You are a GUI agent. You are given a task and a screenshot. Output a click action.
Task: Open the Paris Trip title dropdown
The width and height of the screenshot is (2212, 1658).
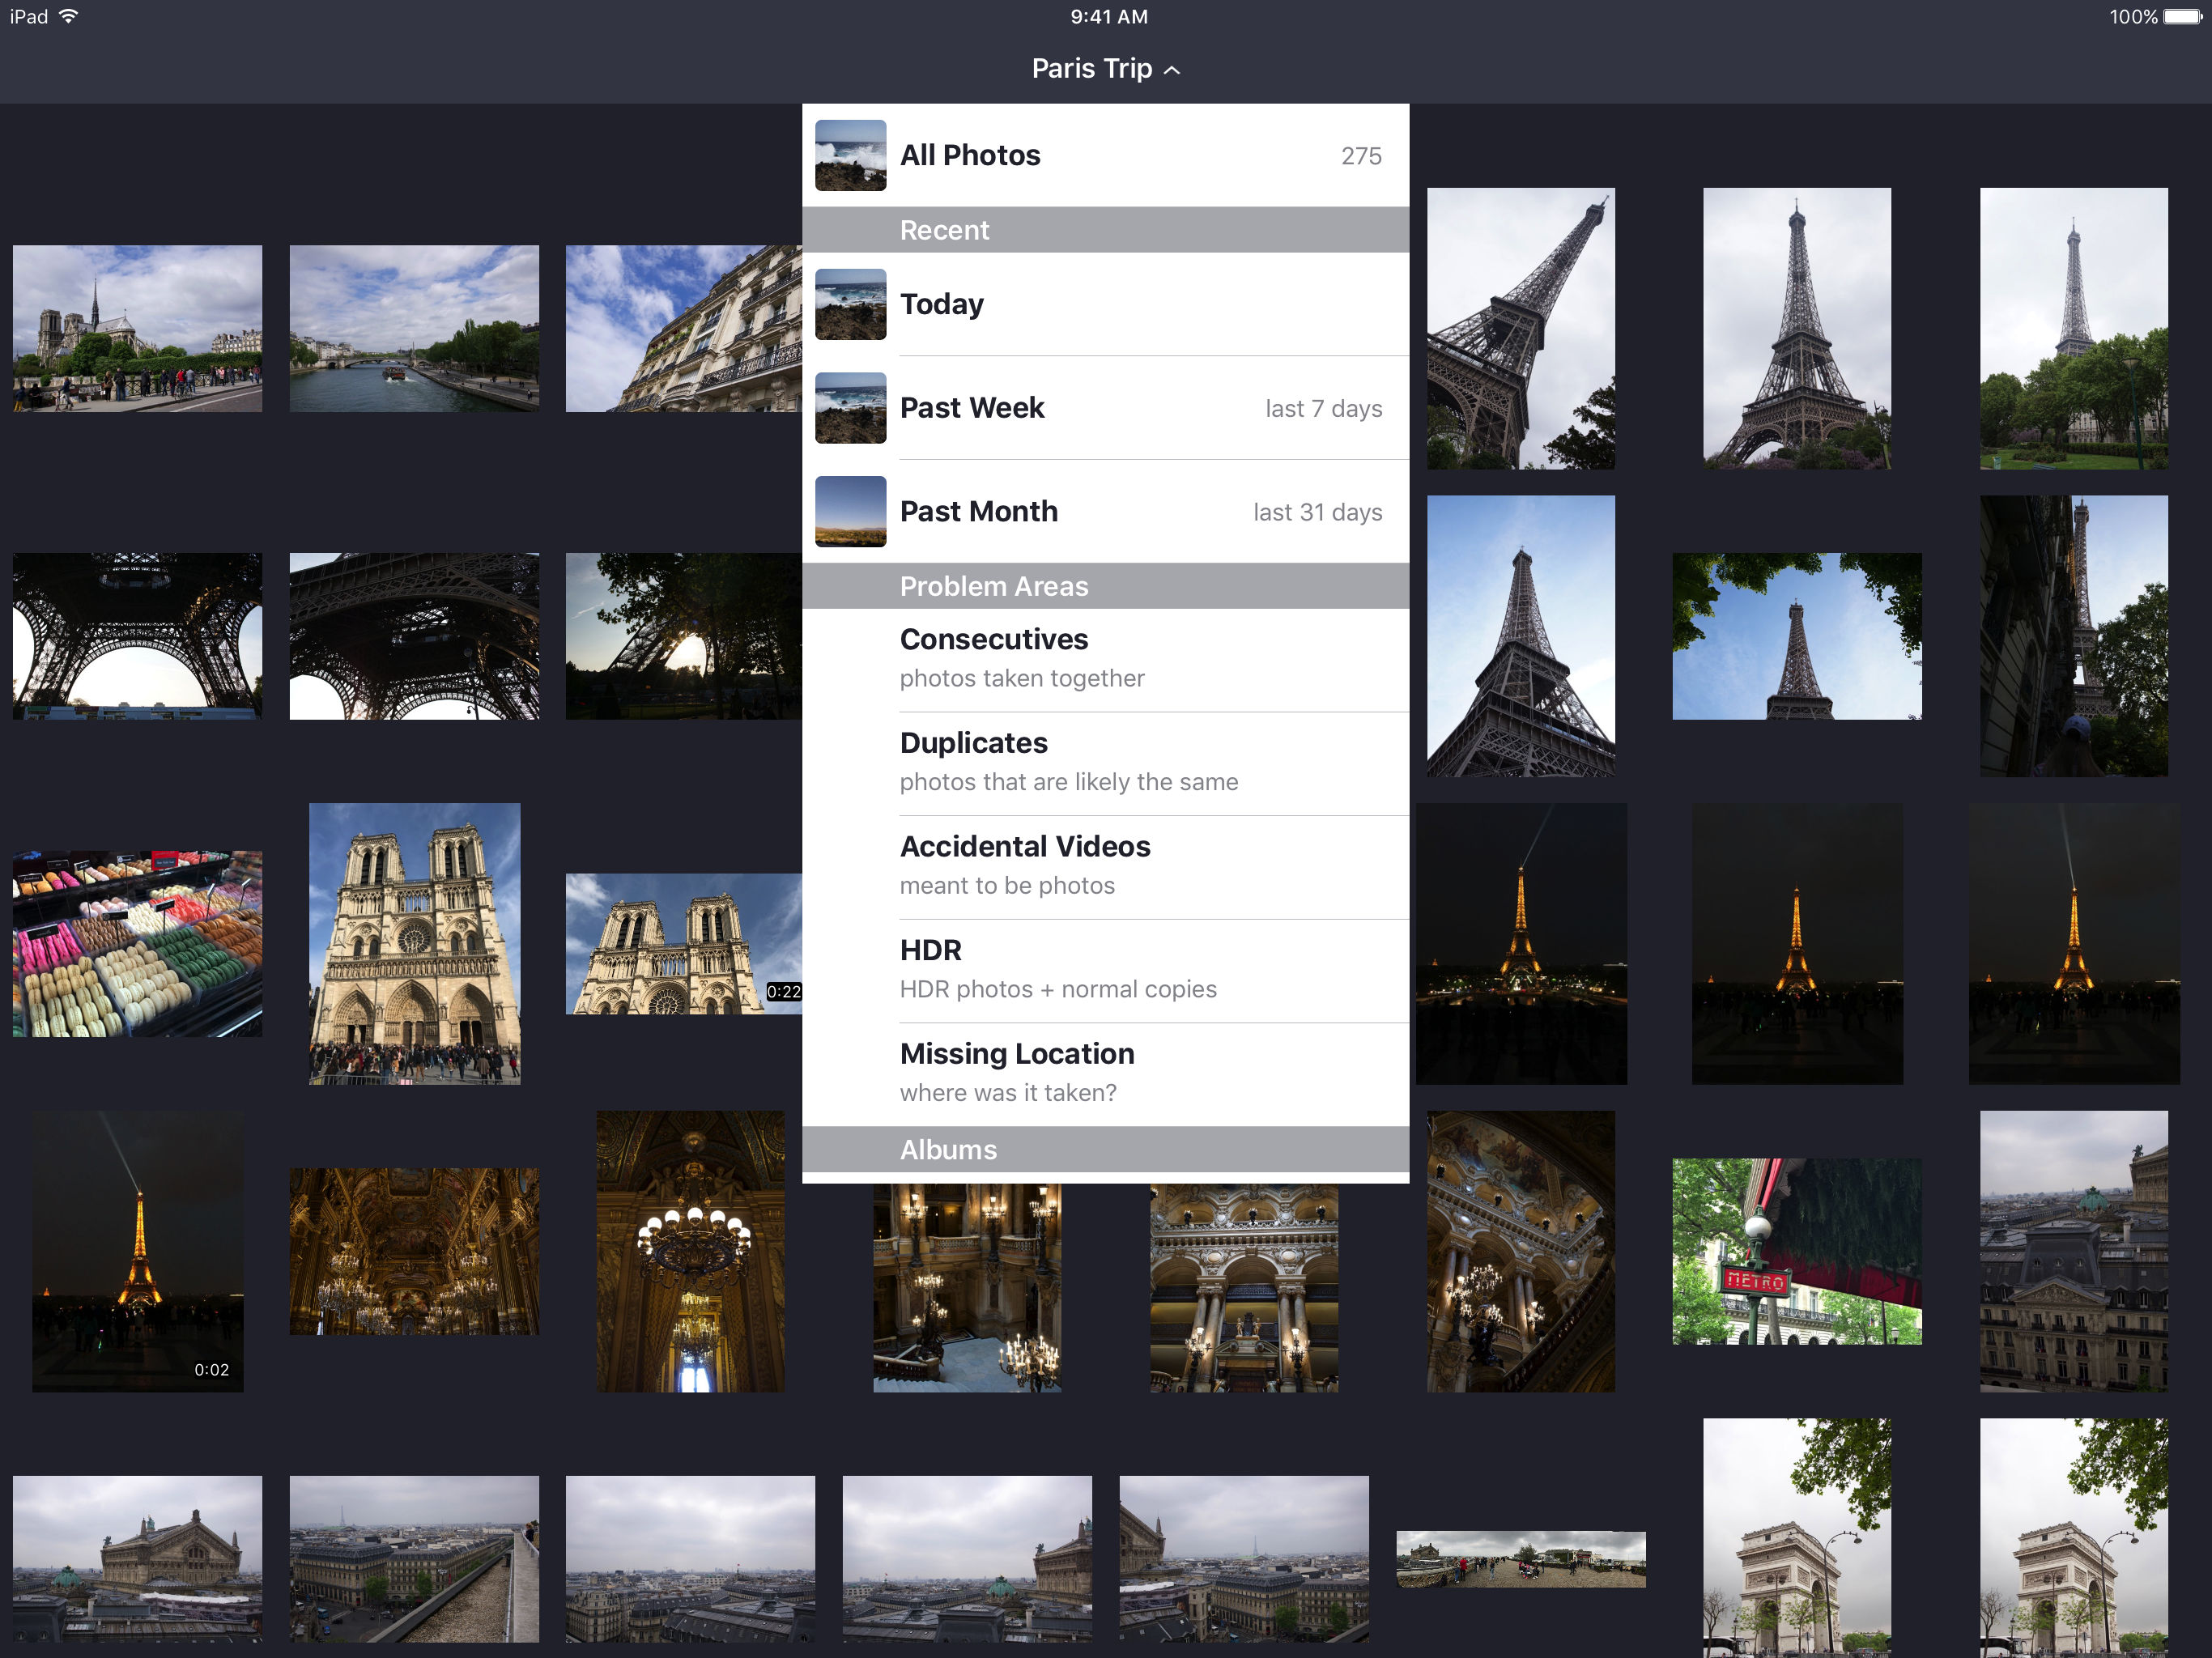1106,68
